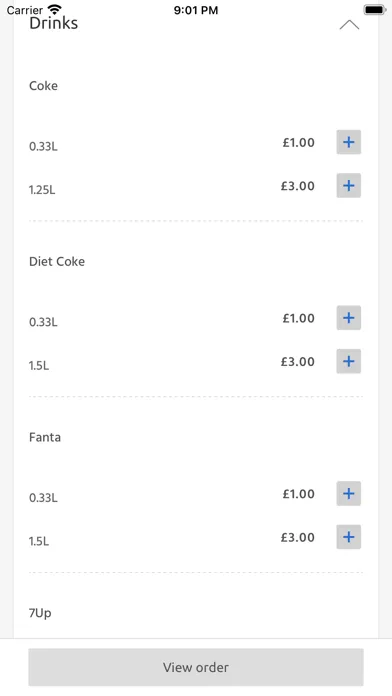Image resolution: width=392 pixels, height=696 pixels.
Task: Tap the £3.00 price for Diet Coke 1.5L
Action: pyautogui.click(x=297, y=362)
